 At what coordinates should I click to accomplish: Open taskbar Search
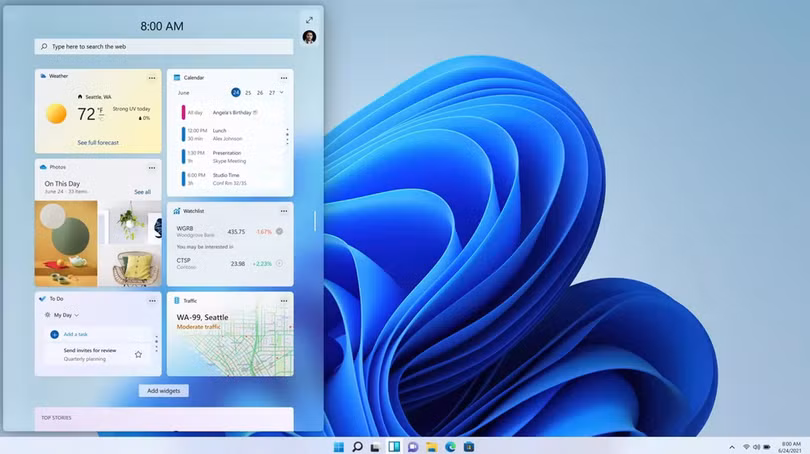pos(357,447)
